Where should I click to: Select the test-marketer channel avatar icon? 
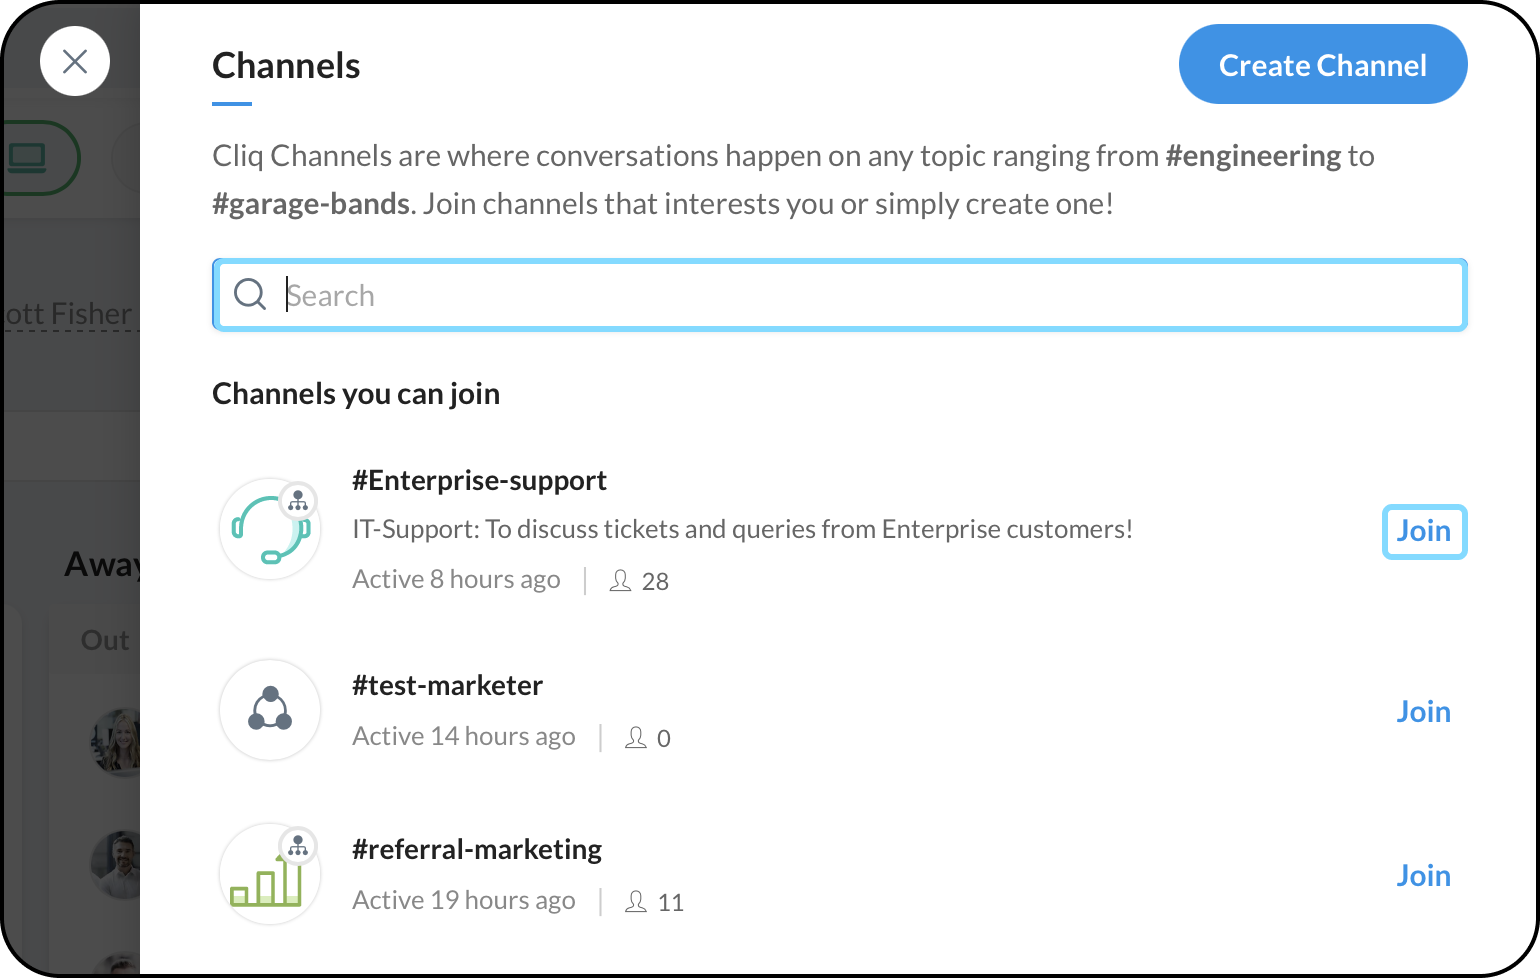(270, 710)
